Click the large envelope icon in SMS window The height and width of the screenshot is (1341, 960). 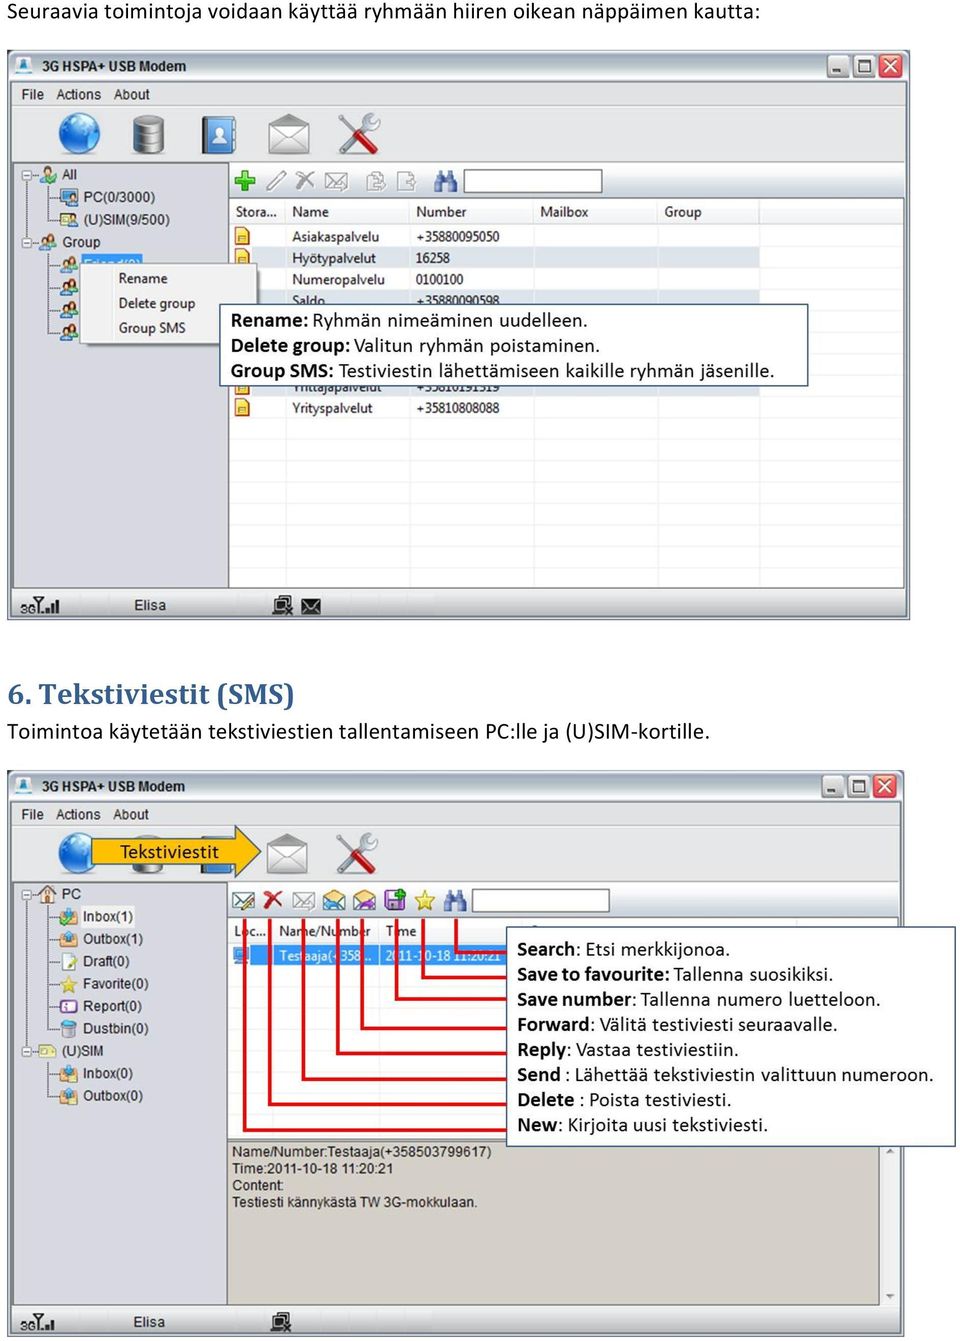[x=287, y=854]
